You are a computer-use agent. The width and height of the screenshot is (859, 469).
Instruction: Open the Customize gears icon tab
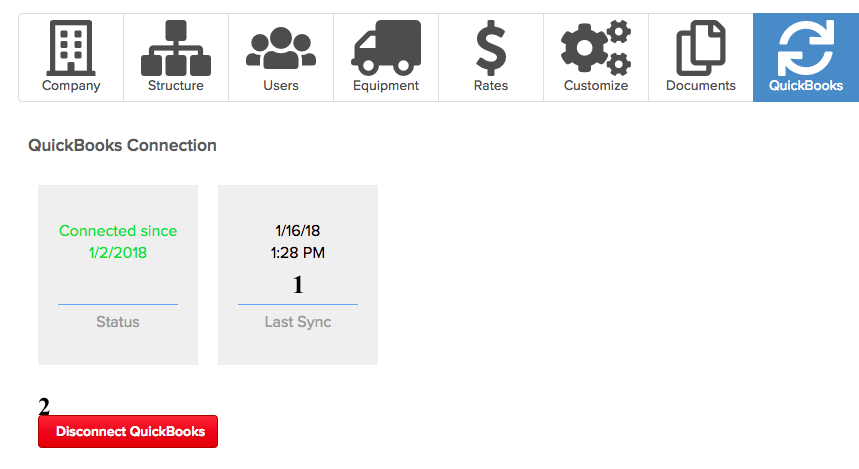point(596,58)
